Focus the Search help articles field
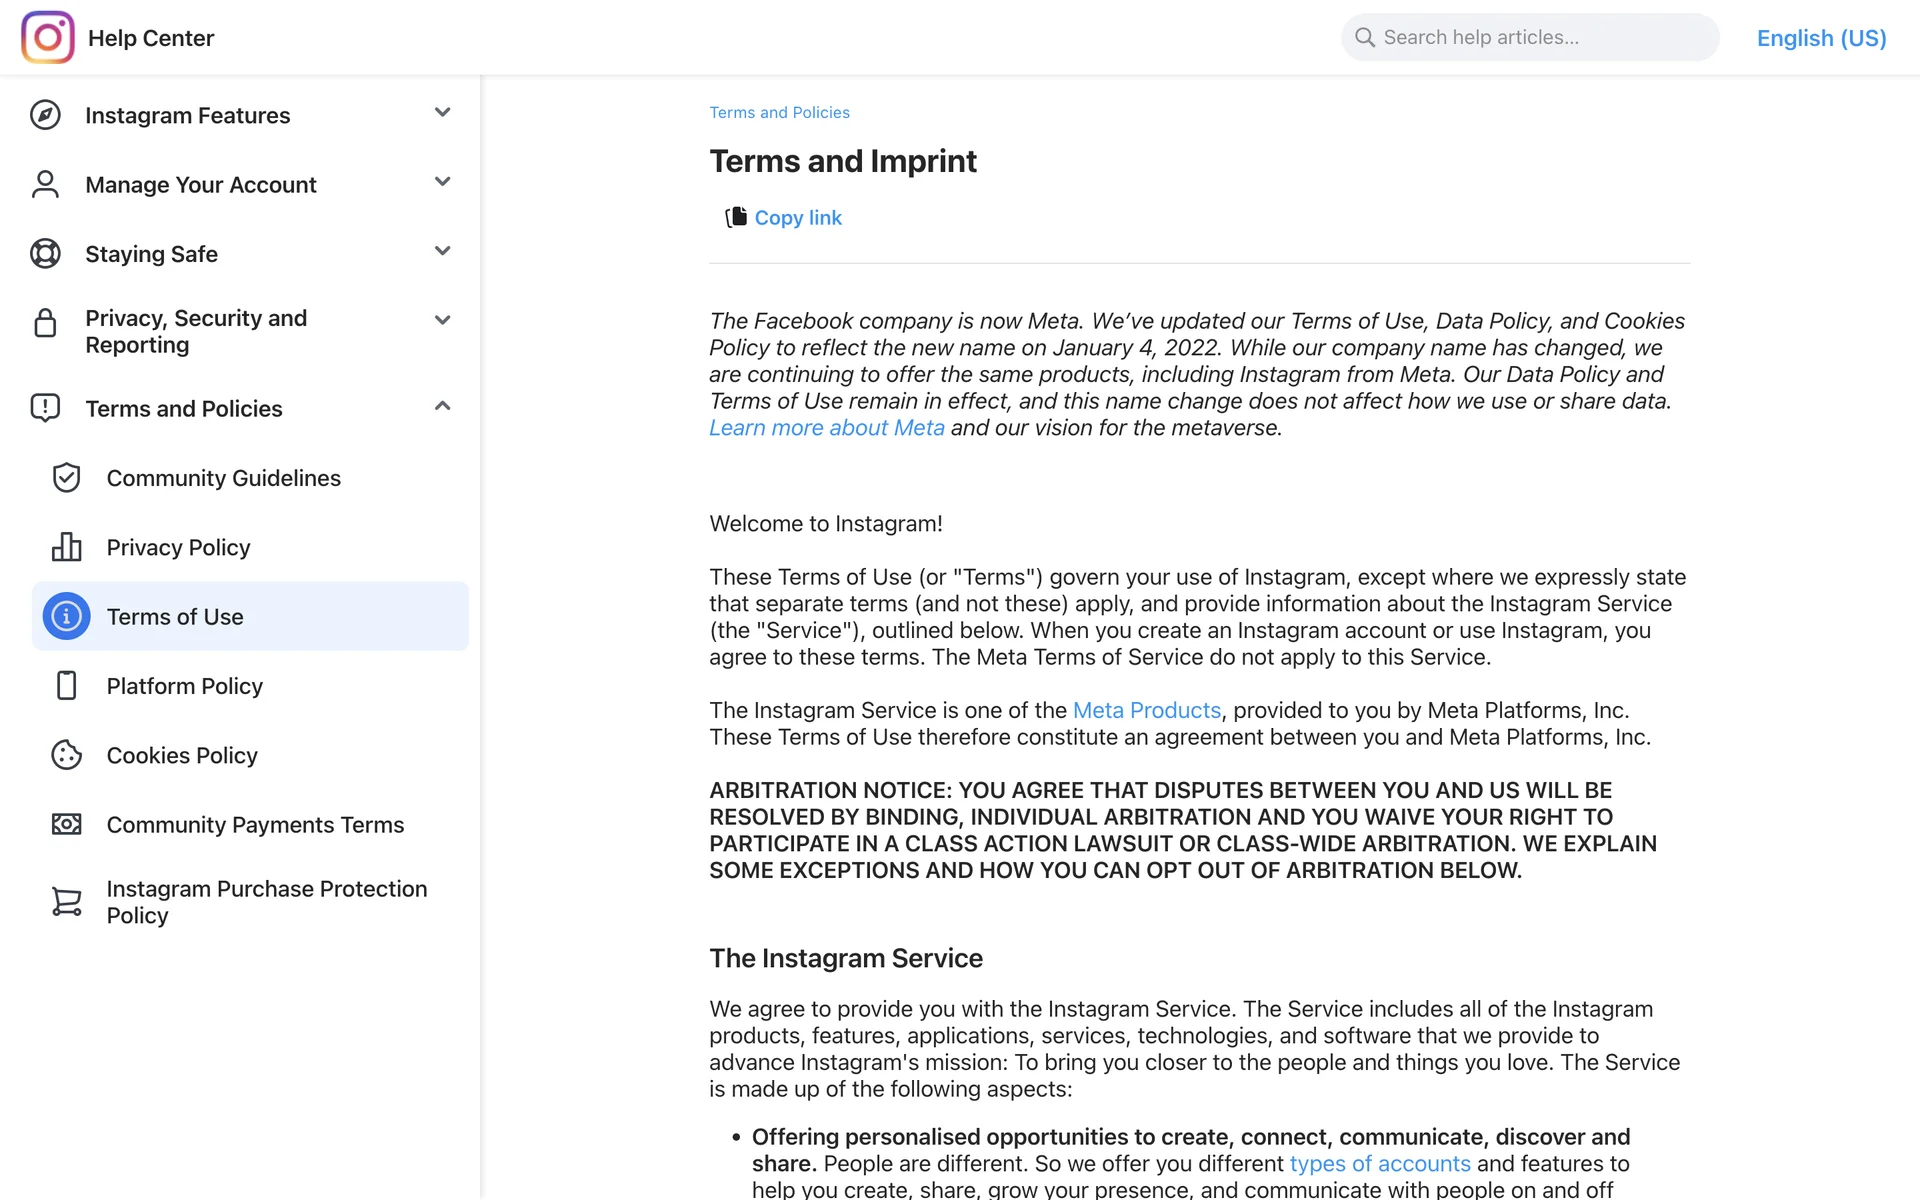 1540,38
